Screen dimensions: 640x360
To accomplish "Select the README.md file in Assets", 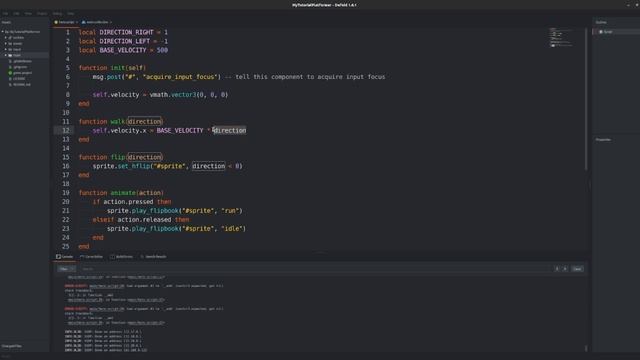I will 22,84.
